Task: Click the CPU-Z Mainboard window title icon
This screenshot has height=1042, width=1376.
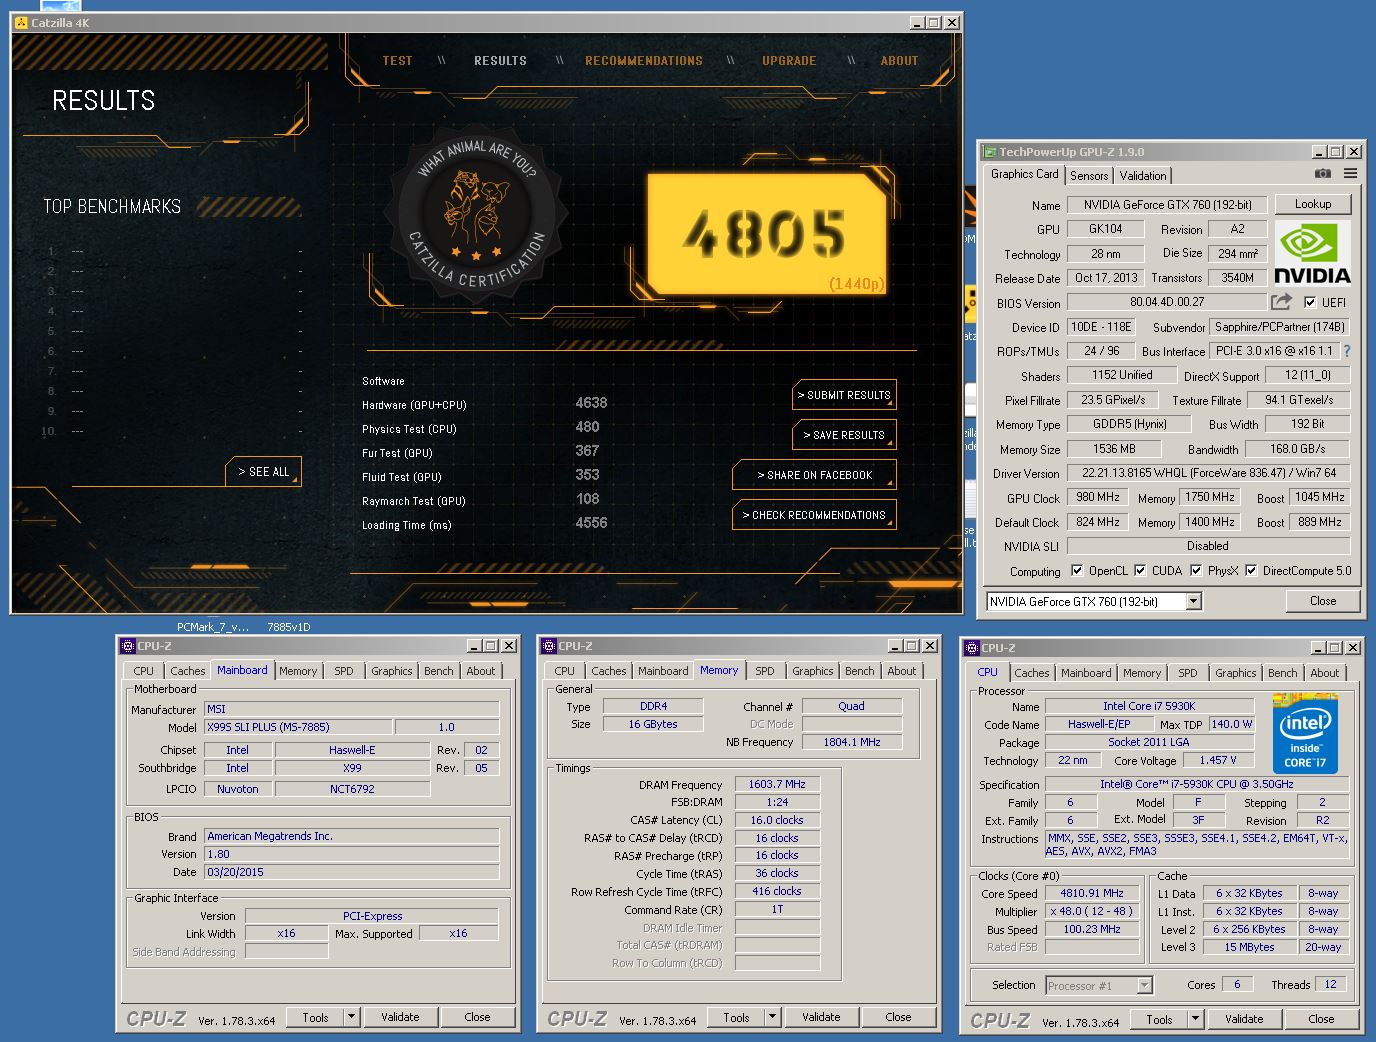Action: [128, 646]
